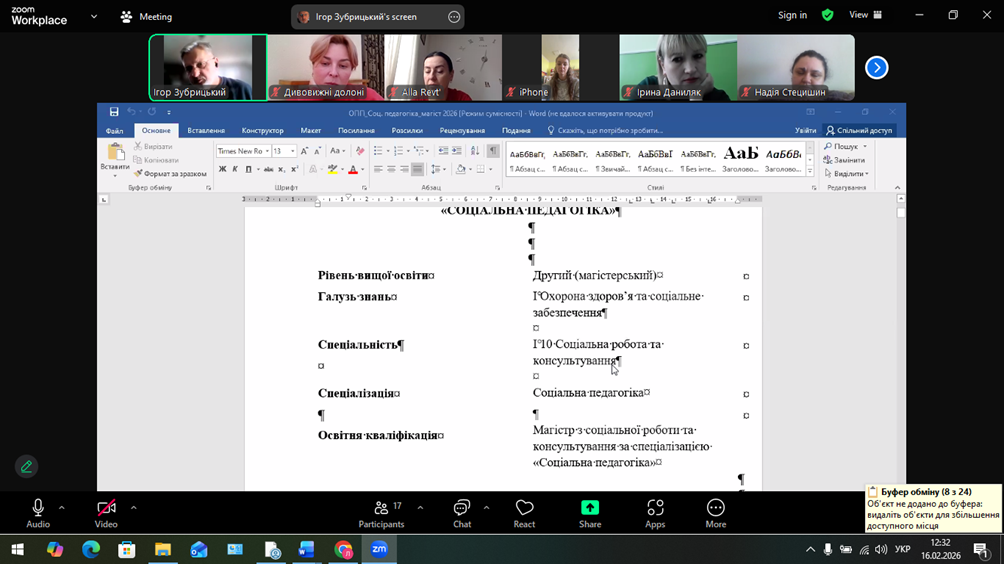Click the Sign in link
Screen dimensions: 1004x564
(792, 16)
